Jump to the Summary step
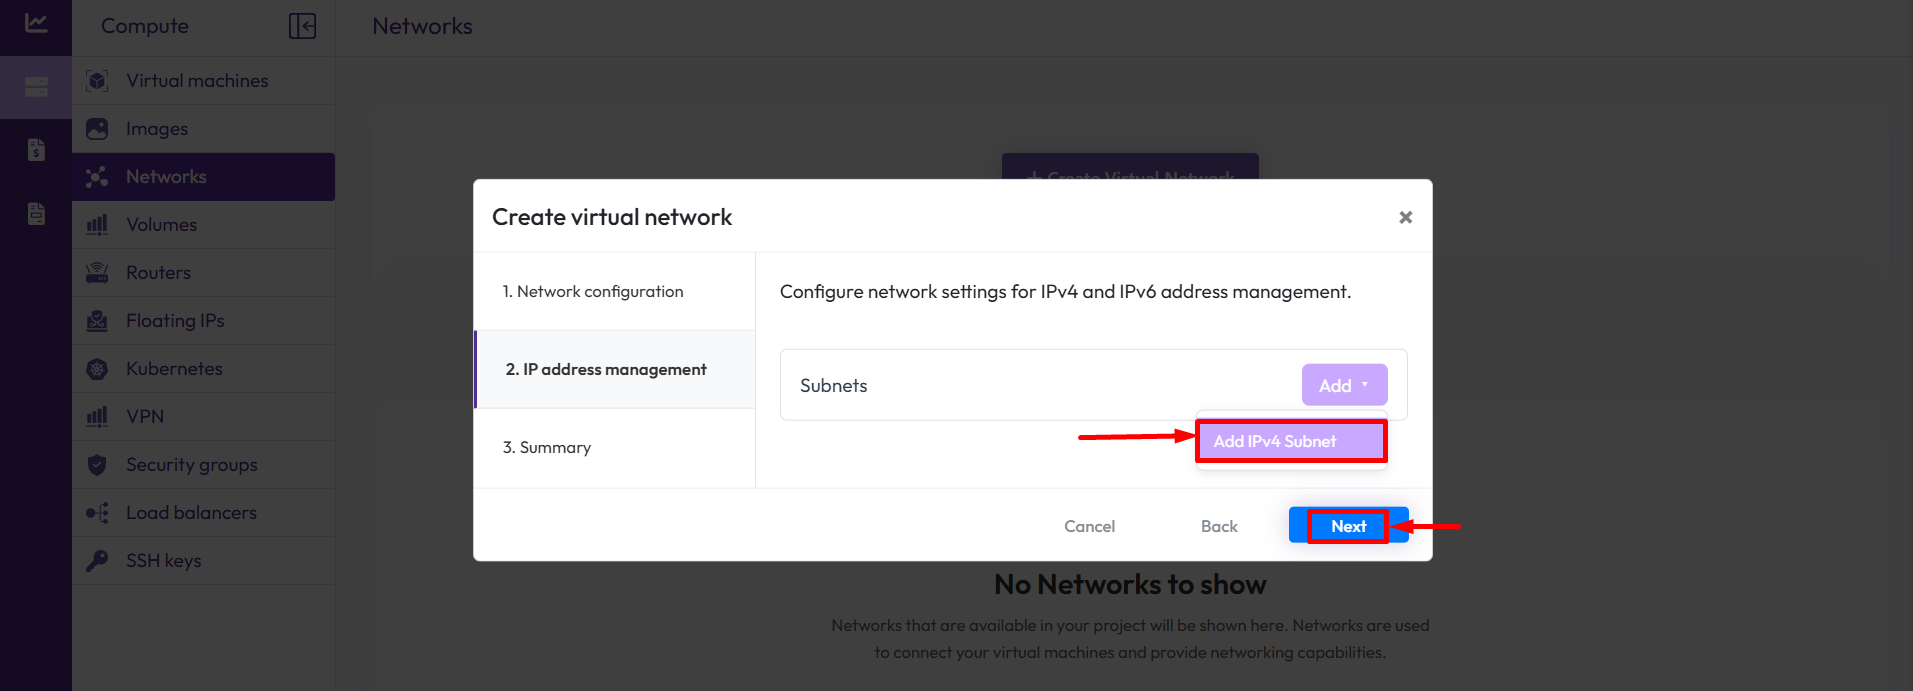The height and width of the screenshot is (691, 1913). tap(547, 447)
